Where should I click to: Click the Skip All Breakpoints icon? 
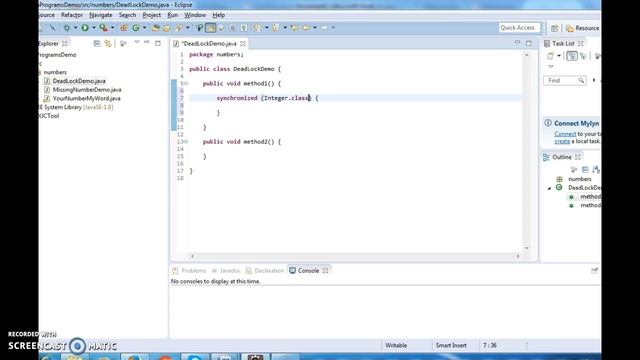(x=53, y=28)
